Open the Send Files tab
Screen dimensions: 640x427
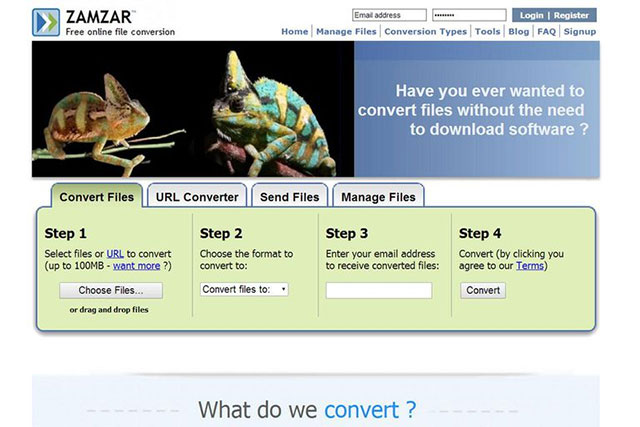[x=289, y=197]
